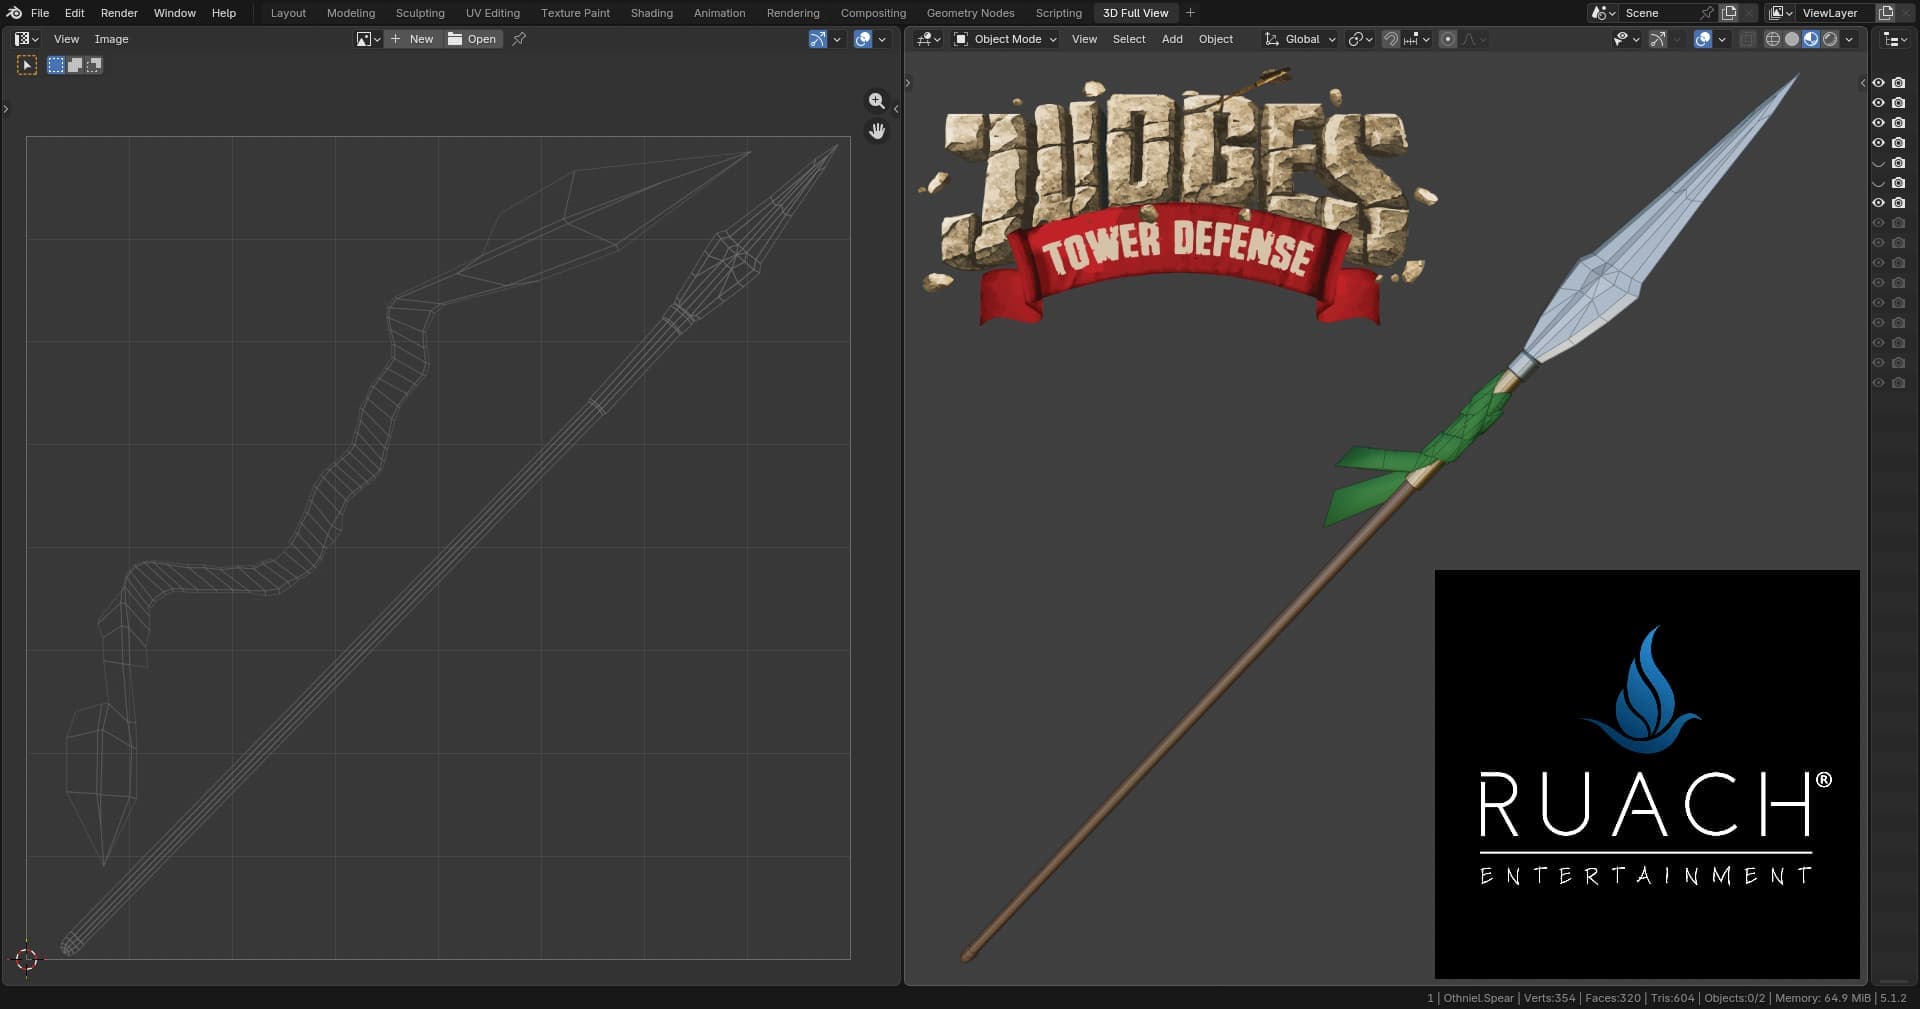Click the ViewLayer name field
The image size is (1920, 1009).
click(1836, 13)
